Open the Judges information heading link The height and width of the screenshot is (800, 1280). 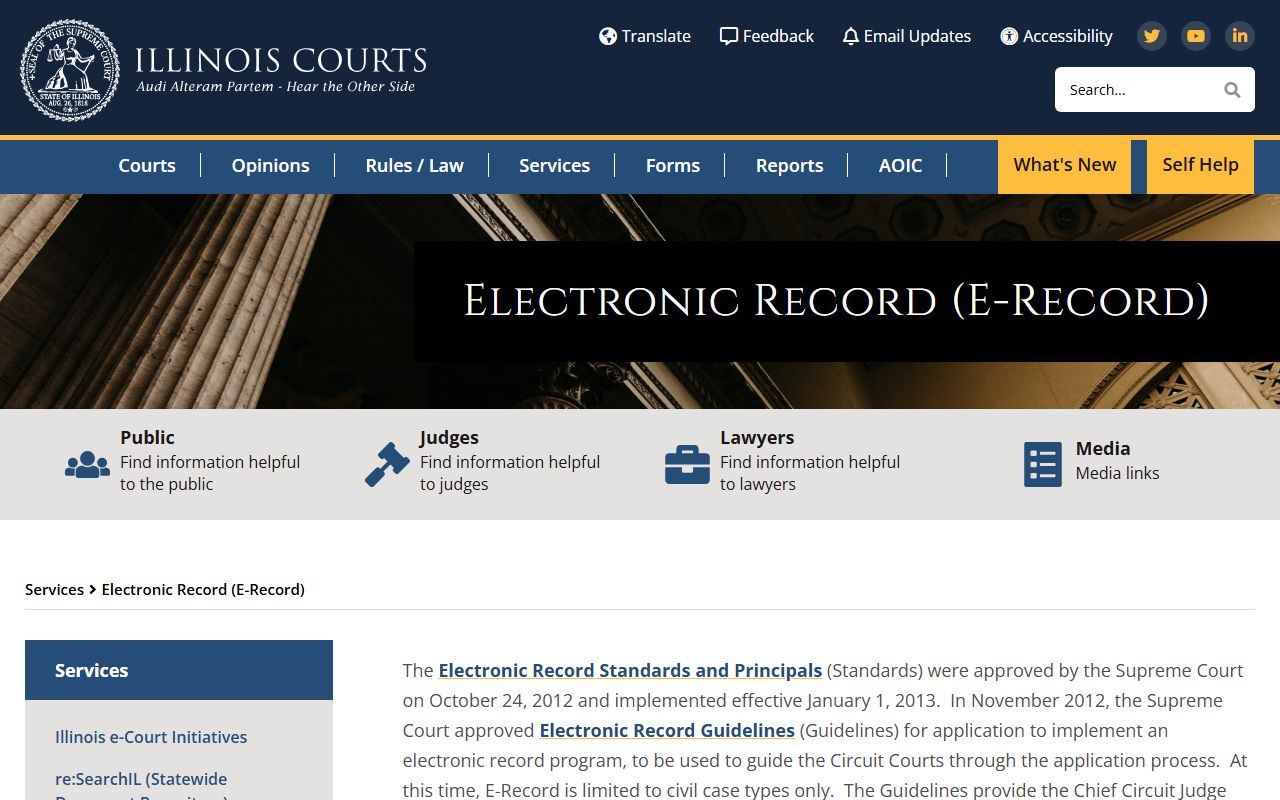449,437
